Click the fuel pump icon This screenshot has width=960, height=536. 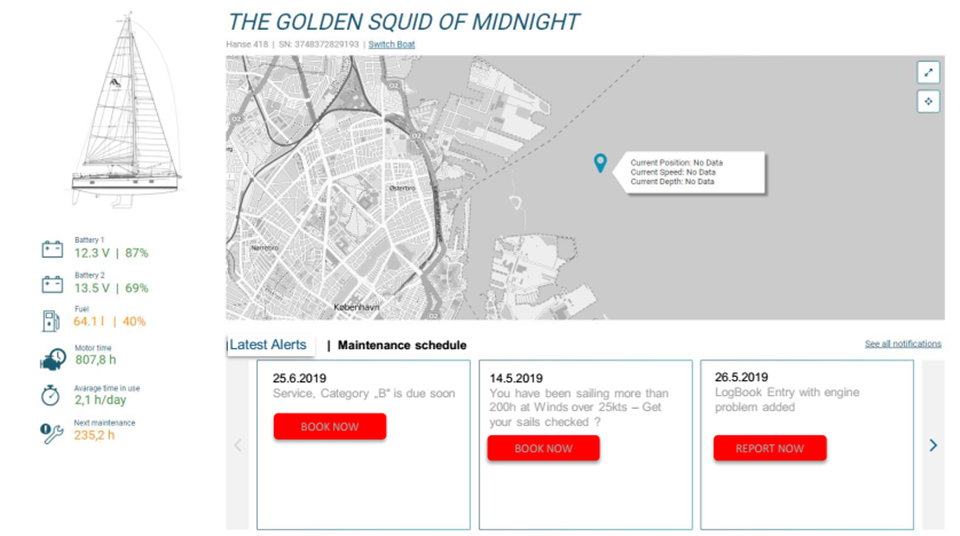click(x=51, y=320)
